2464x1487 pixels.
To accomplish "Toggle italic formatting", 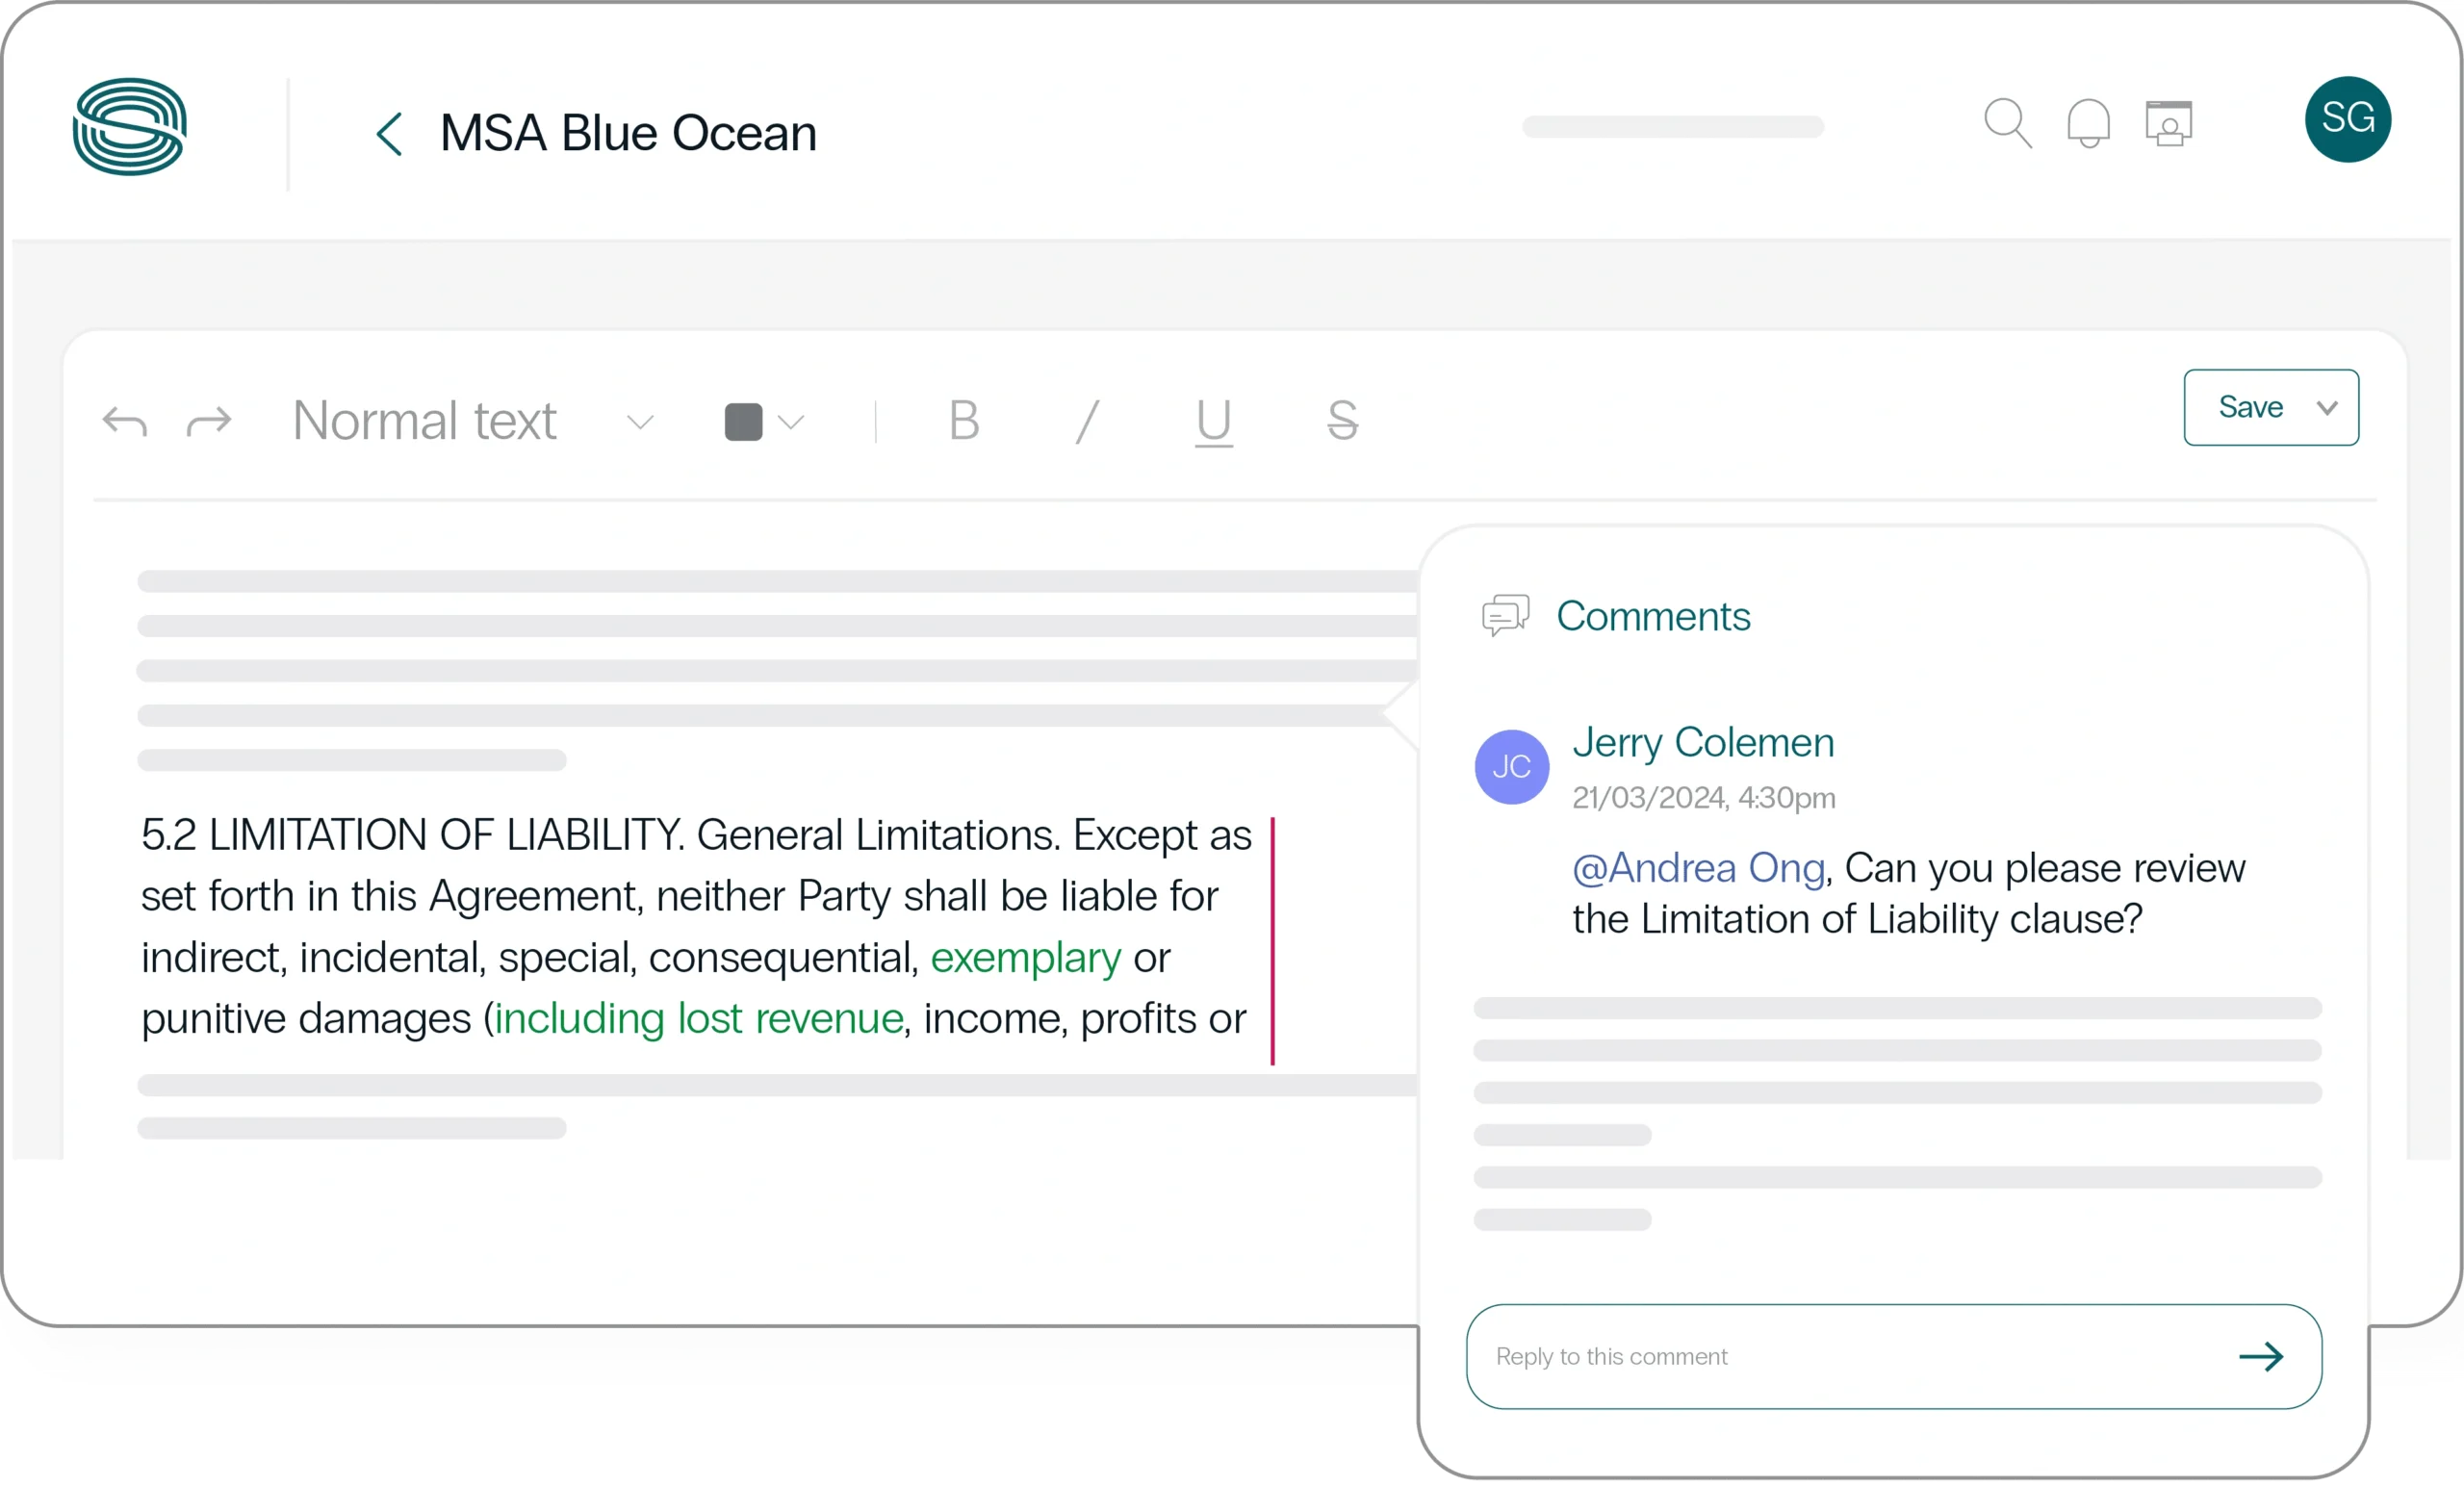I will pos(1088,421).
